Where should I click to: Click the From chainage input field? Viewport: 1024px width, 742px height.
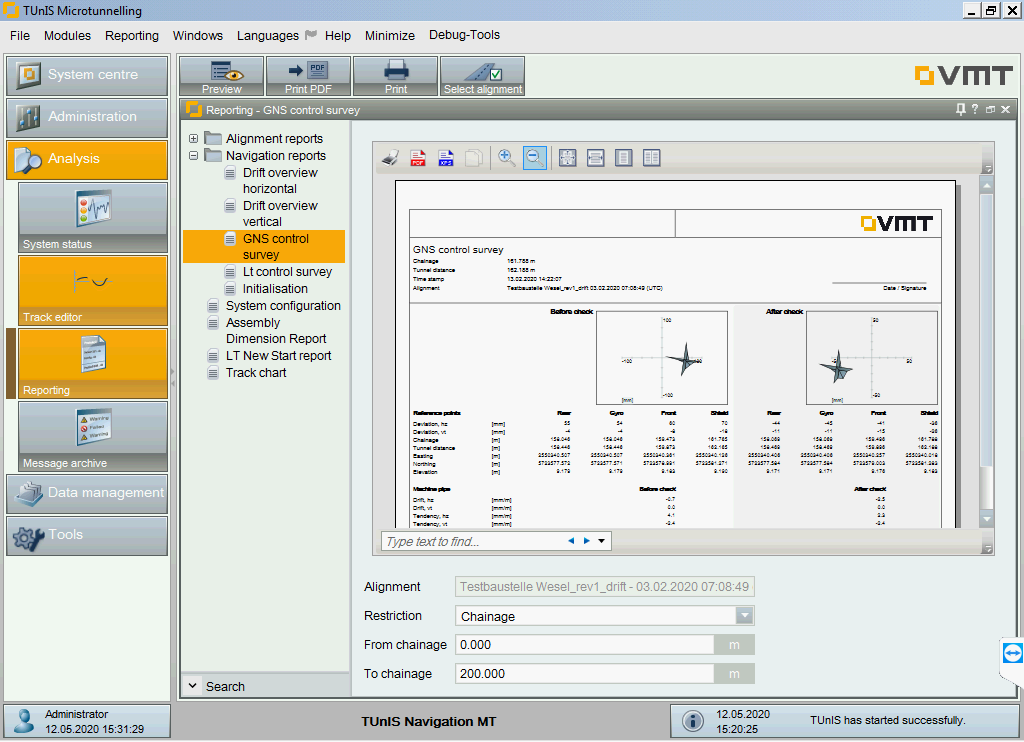(x=584, y=645)
